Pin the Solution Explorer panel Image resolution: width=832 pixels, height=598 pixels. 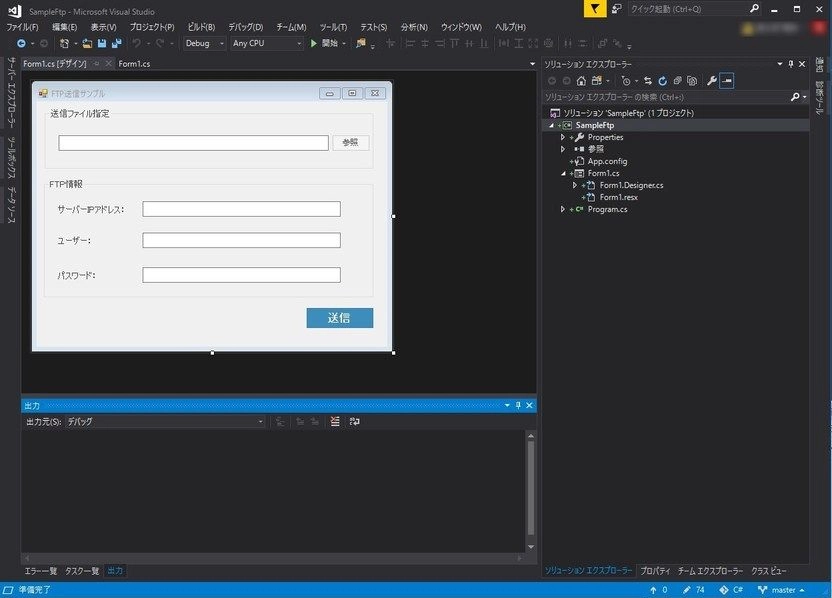(x=791, y=64)
